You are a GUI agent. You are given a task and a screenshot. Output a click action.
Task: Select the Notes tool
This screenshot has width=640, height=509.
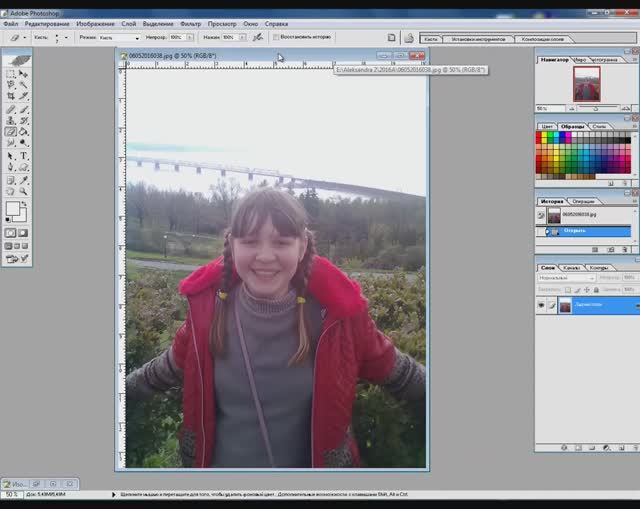click(10, 180)
